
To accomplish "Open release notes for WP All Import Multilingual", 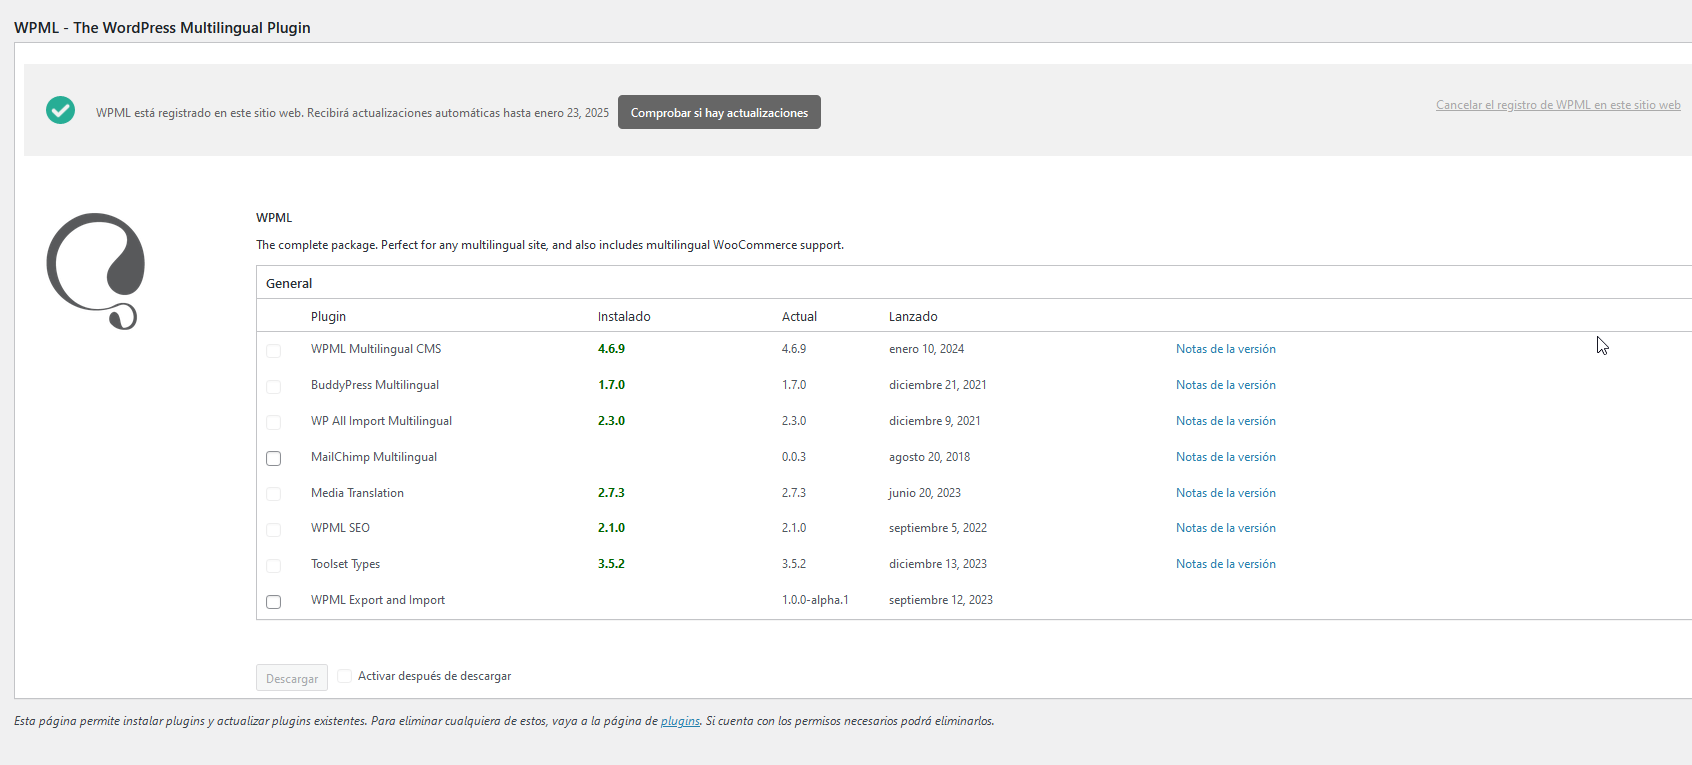I will [x=1226, y=421].
